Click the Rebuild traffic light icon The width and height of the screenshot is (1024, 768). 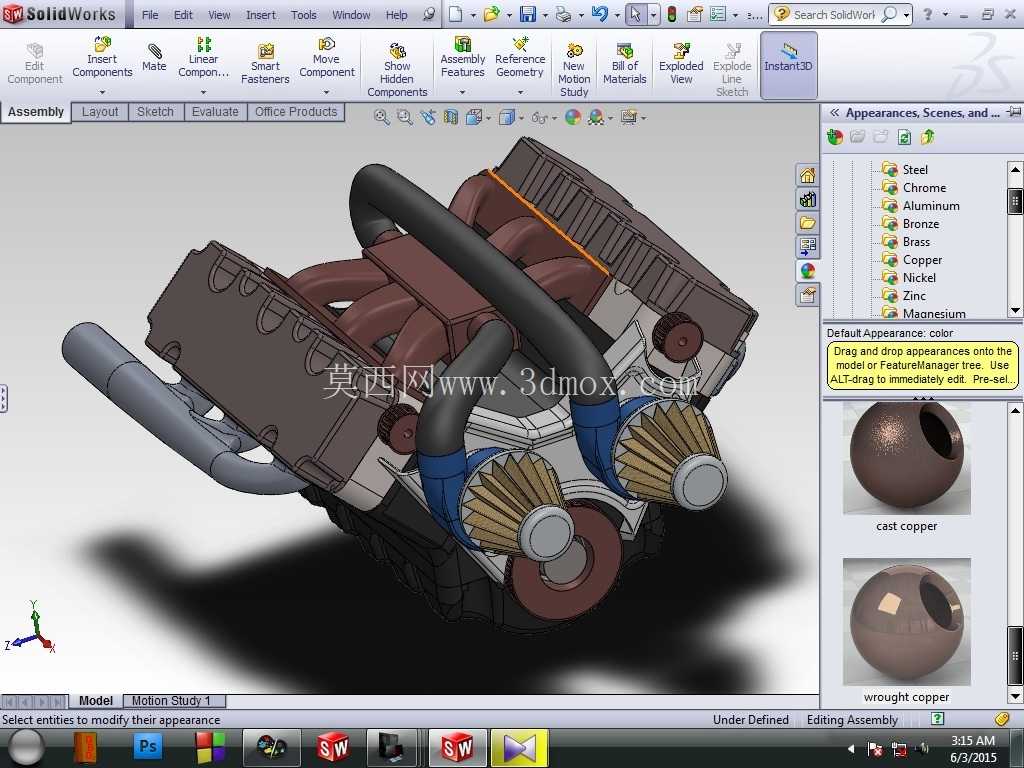point(671,14)
